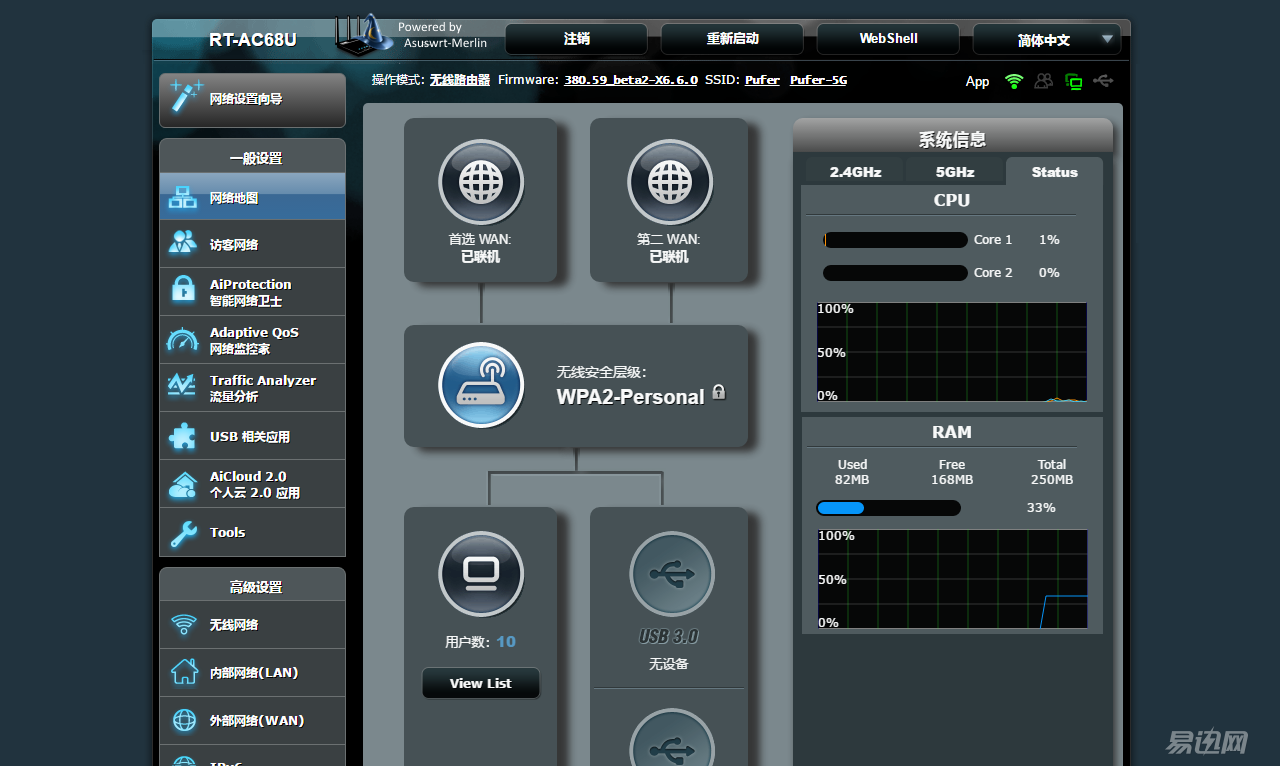Open the 访客网络 guest network icon

(183, 243)
